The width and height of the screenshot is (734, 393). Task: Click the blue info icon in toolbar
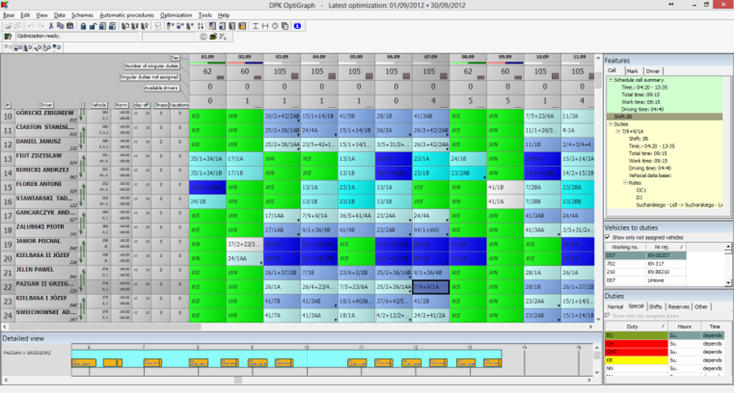tap(297, 26)
